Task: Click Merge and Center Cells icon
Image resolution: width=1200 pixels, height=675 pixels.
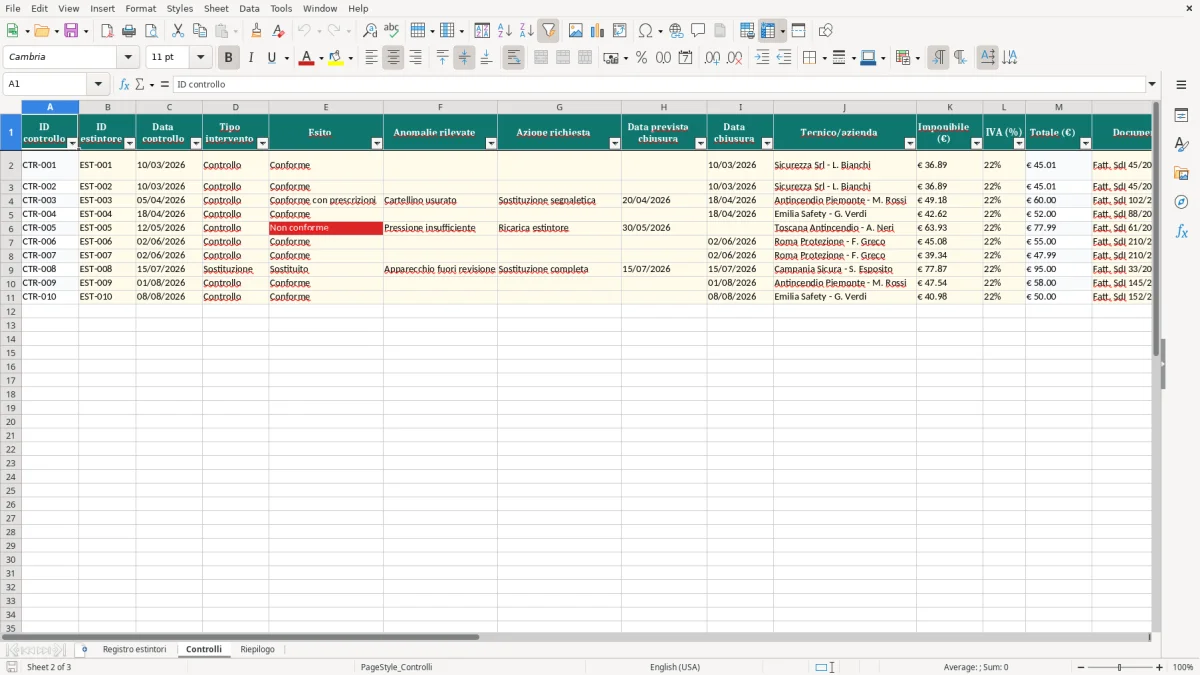Action: pyautogui.click(x=541, y=58)
